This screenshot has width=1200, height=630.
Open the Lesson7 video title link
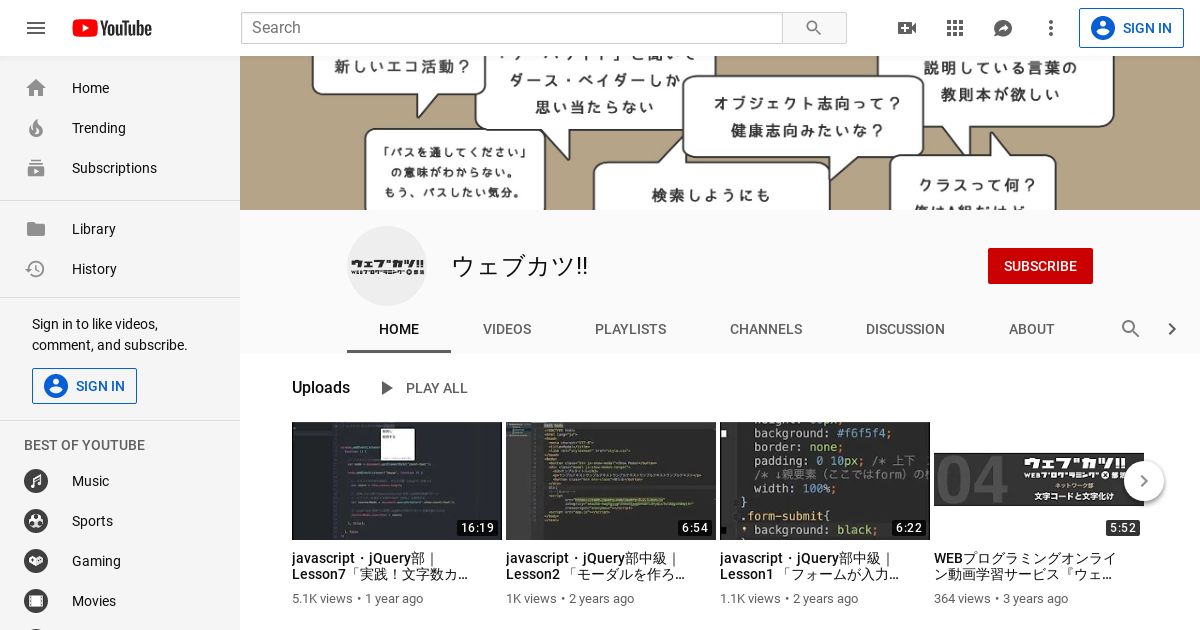[x=381, y=566]
